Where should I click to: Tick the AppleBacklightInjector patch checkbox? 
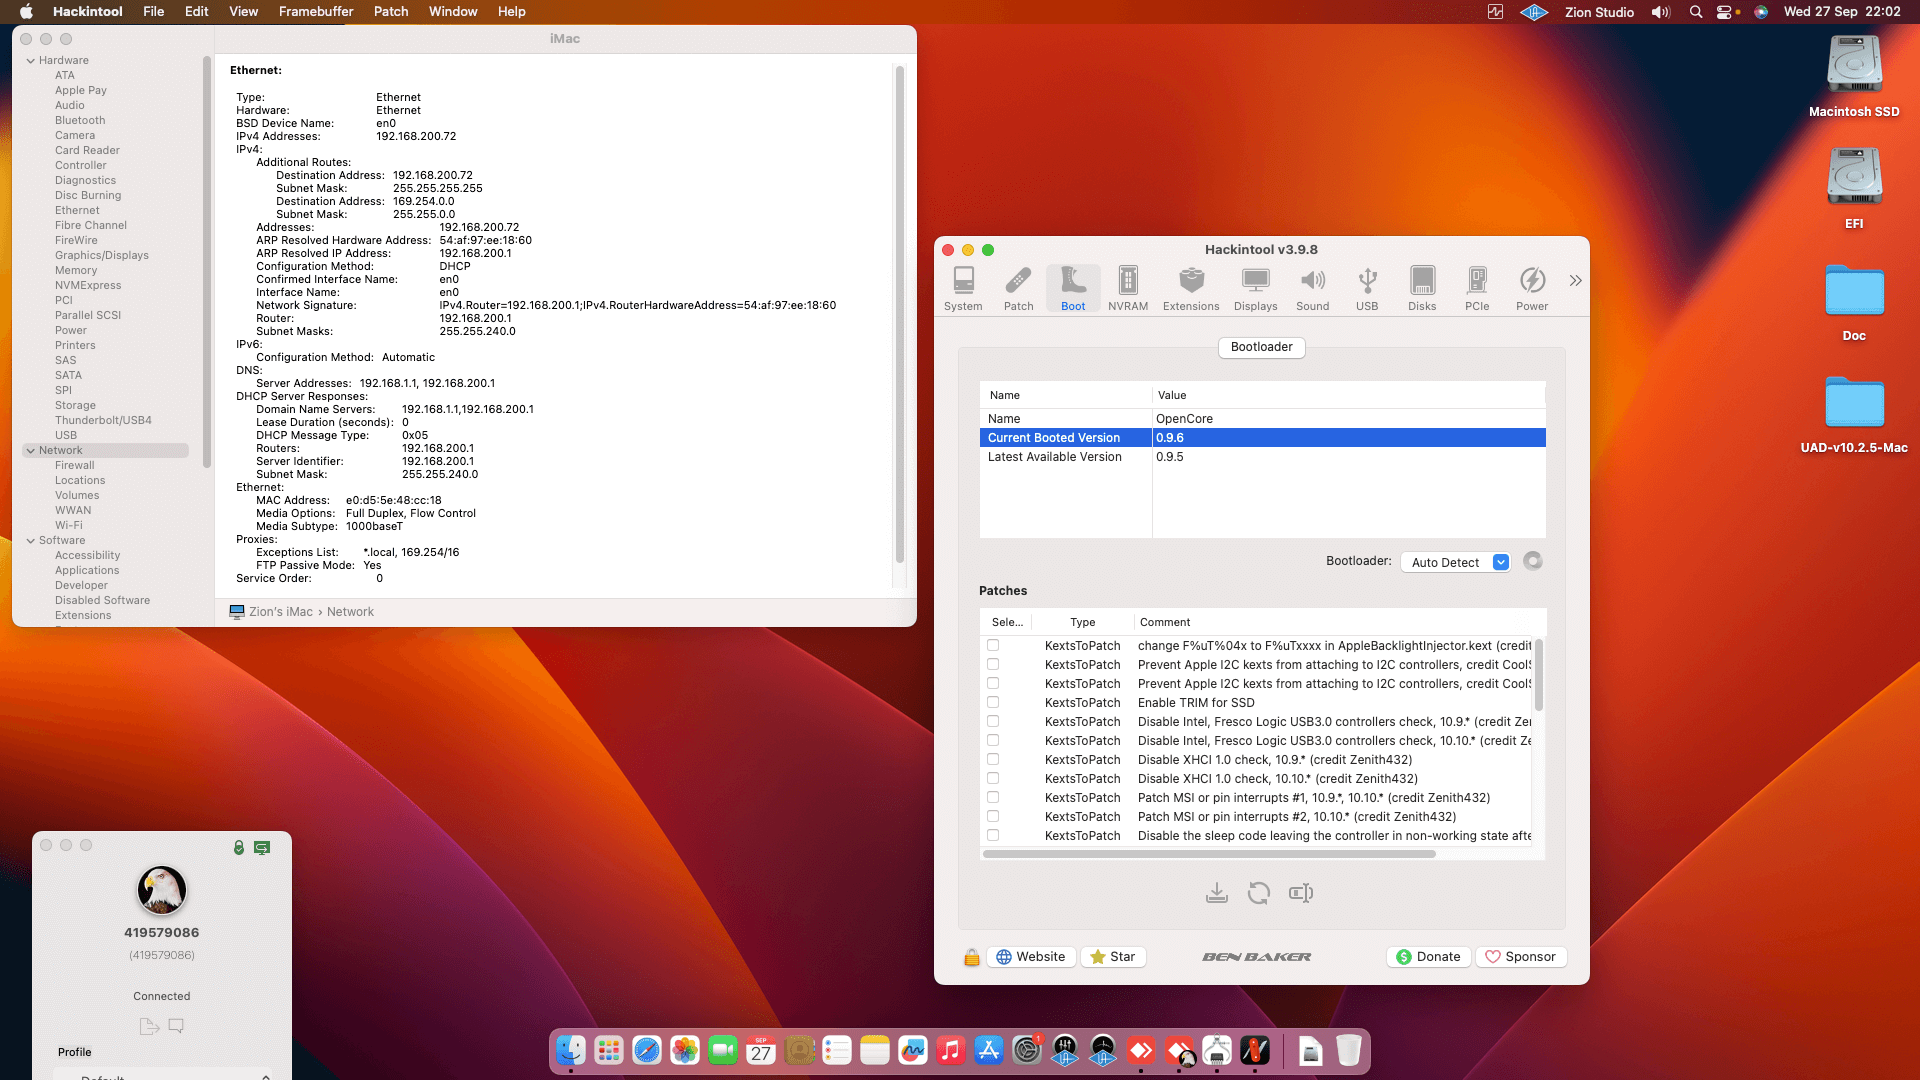[993, 645]
